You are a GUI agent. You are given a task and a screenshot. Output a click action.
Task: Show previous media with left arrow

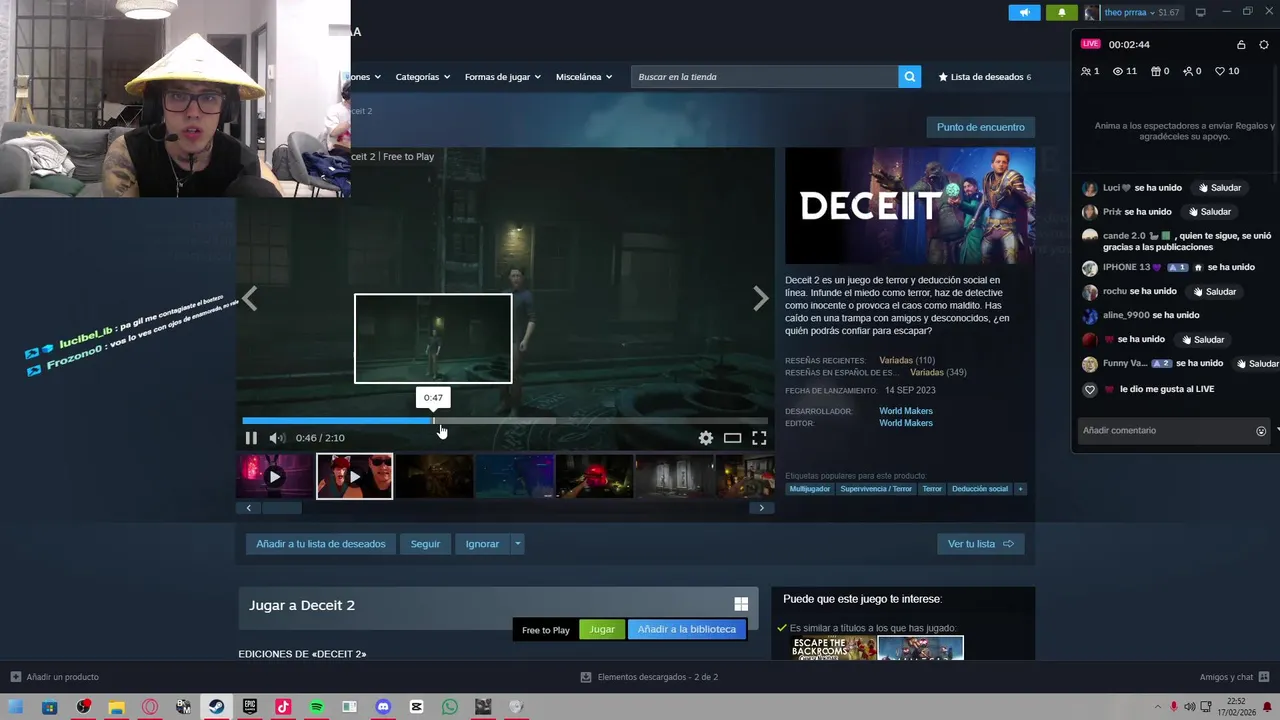tap(250, 298)
